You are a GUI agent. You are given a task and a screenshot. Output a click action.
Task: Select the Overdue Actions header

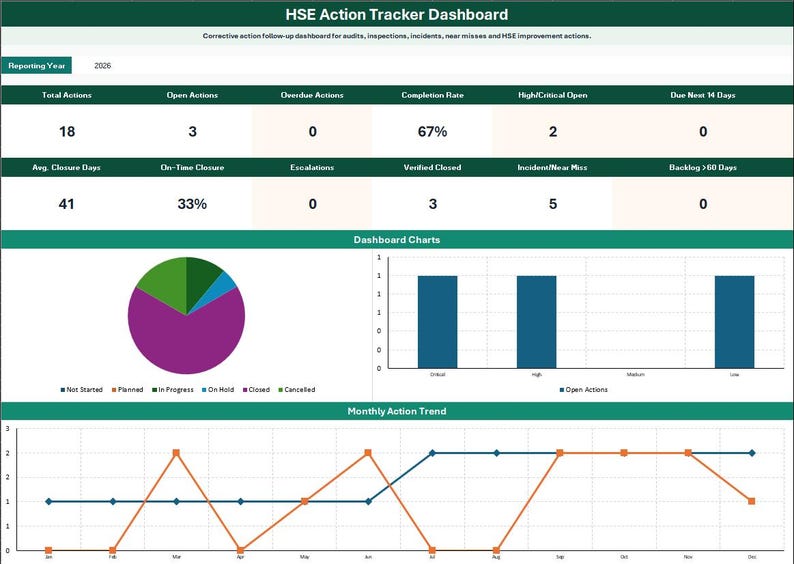[312, 95]
